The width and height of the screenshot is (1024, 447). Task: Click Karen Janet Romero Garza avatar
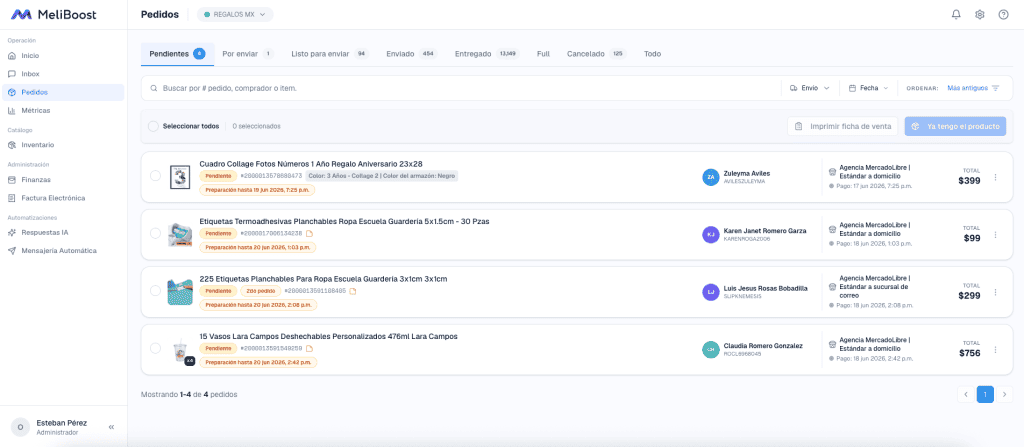click(x=711, y=235)
